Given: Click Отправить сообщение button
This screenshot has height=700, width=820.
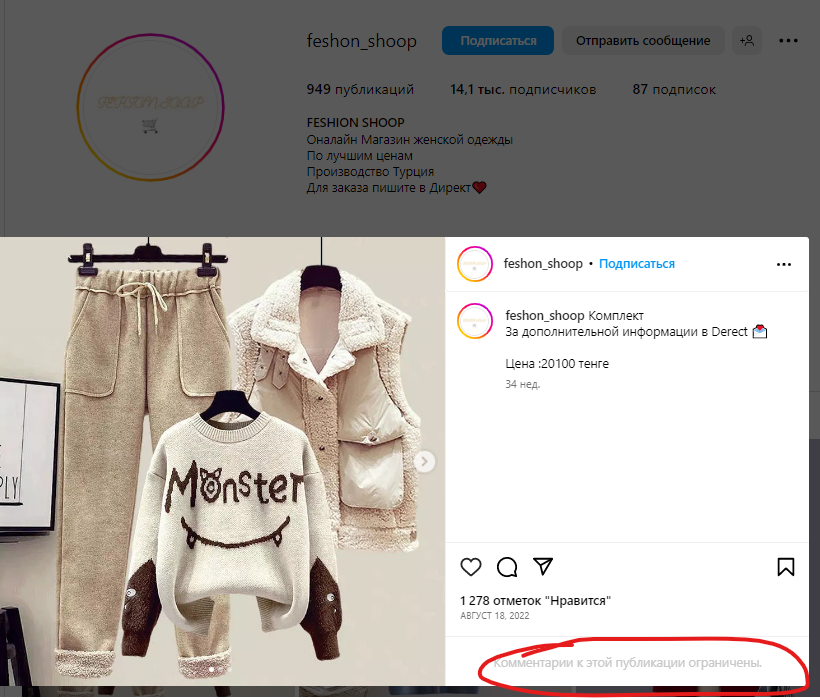Looking at the screenshot, I should (643, 41).
